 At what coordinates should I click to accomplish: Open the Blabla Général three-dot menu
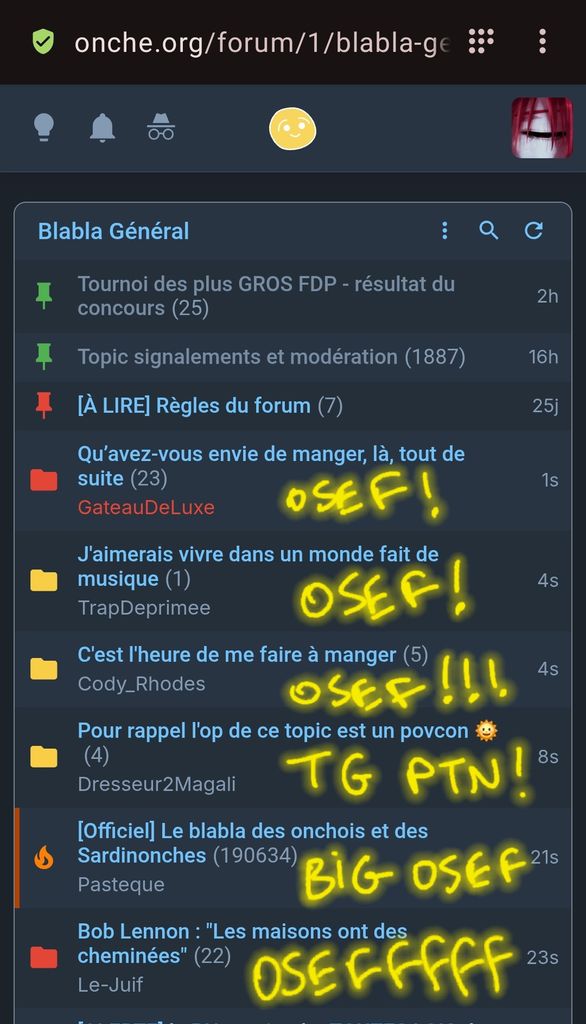coord(444,231)
